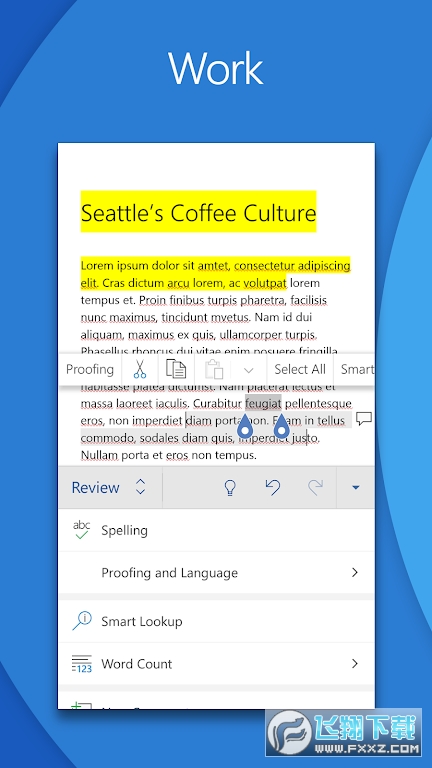Open the Tell Me lightbulb icon
Screen dimensions: 432x768
230,488
